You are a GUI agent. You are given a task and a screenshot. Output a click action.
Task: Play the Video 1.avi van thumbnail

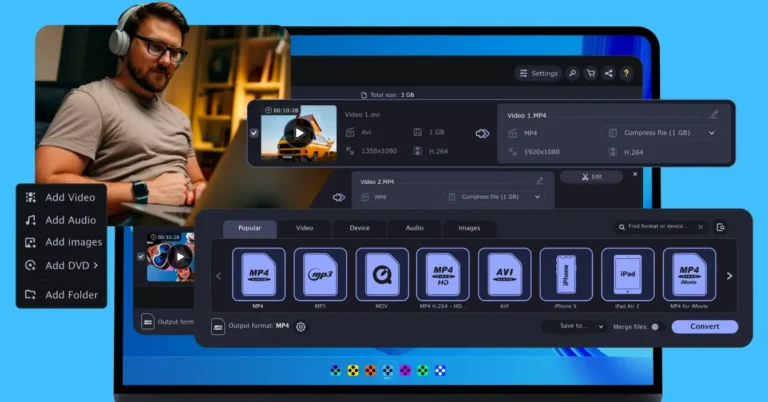(x=299, y=133)
